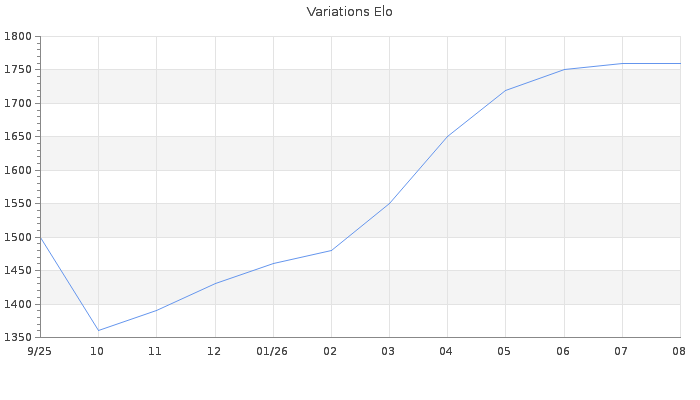Click the line's data point at 02

tap(331, 250)
